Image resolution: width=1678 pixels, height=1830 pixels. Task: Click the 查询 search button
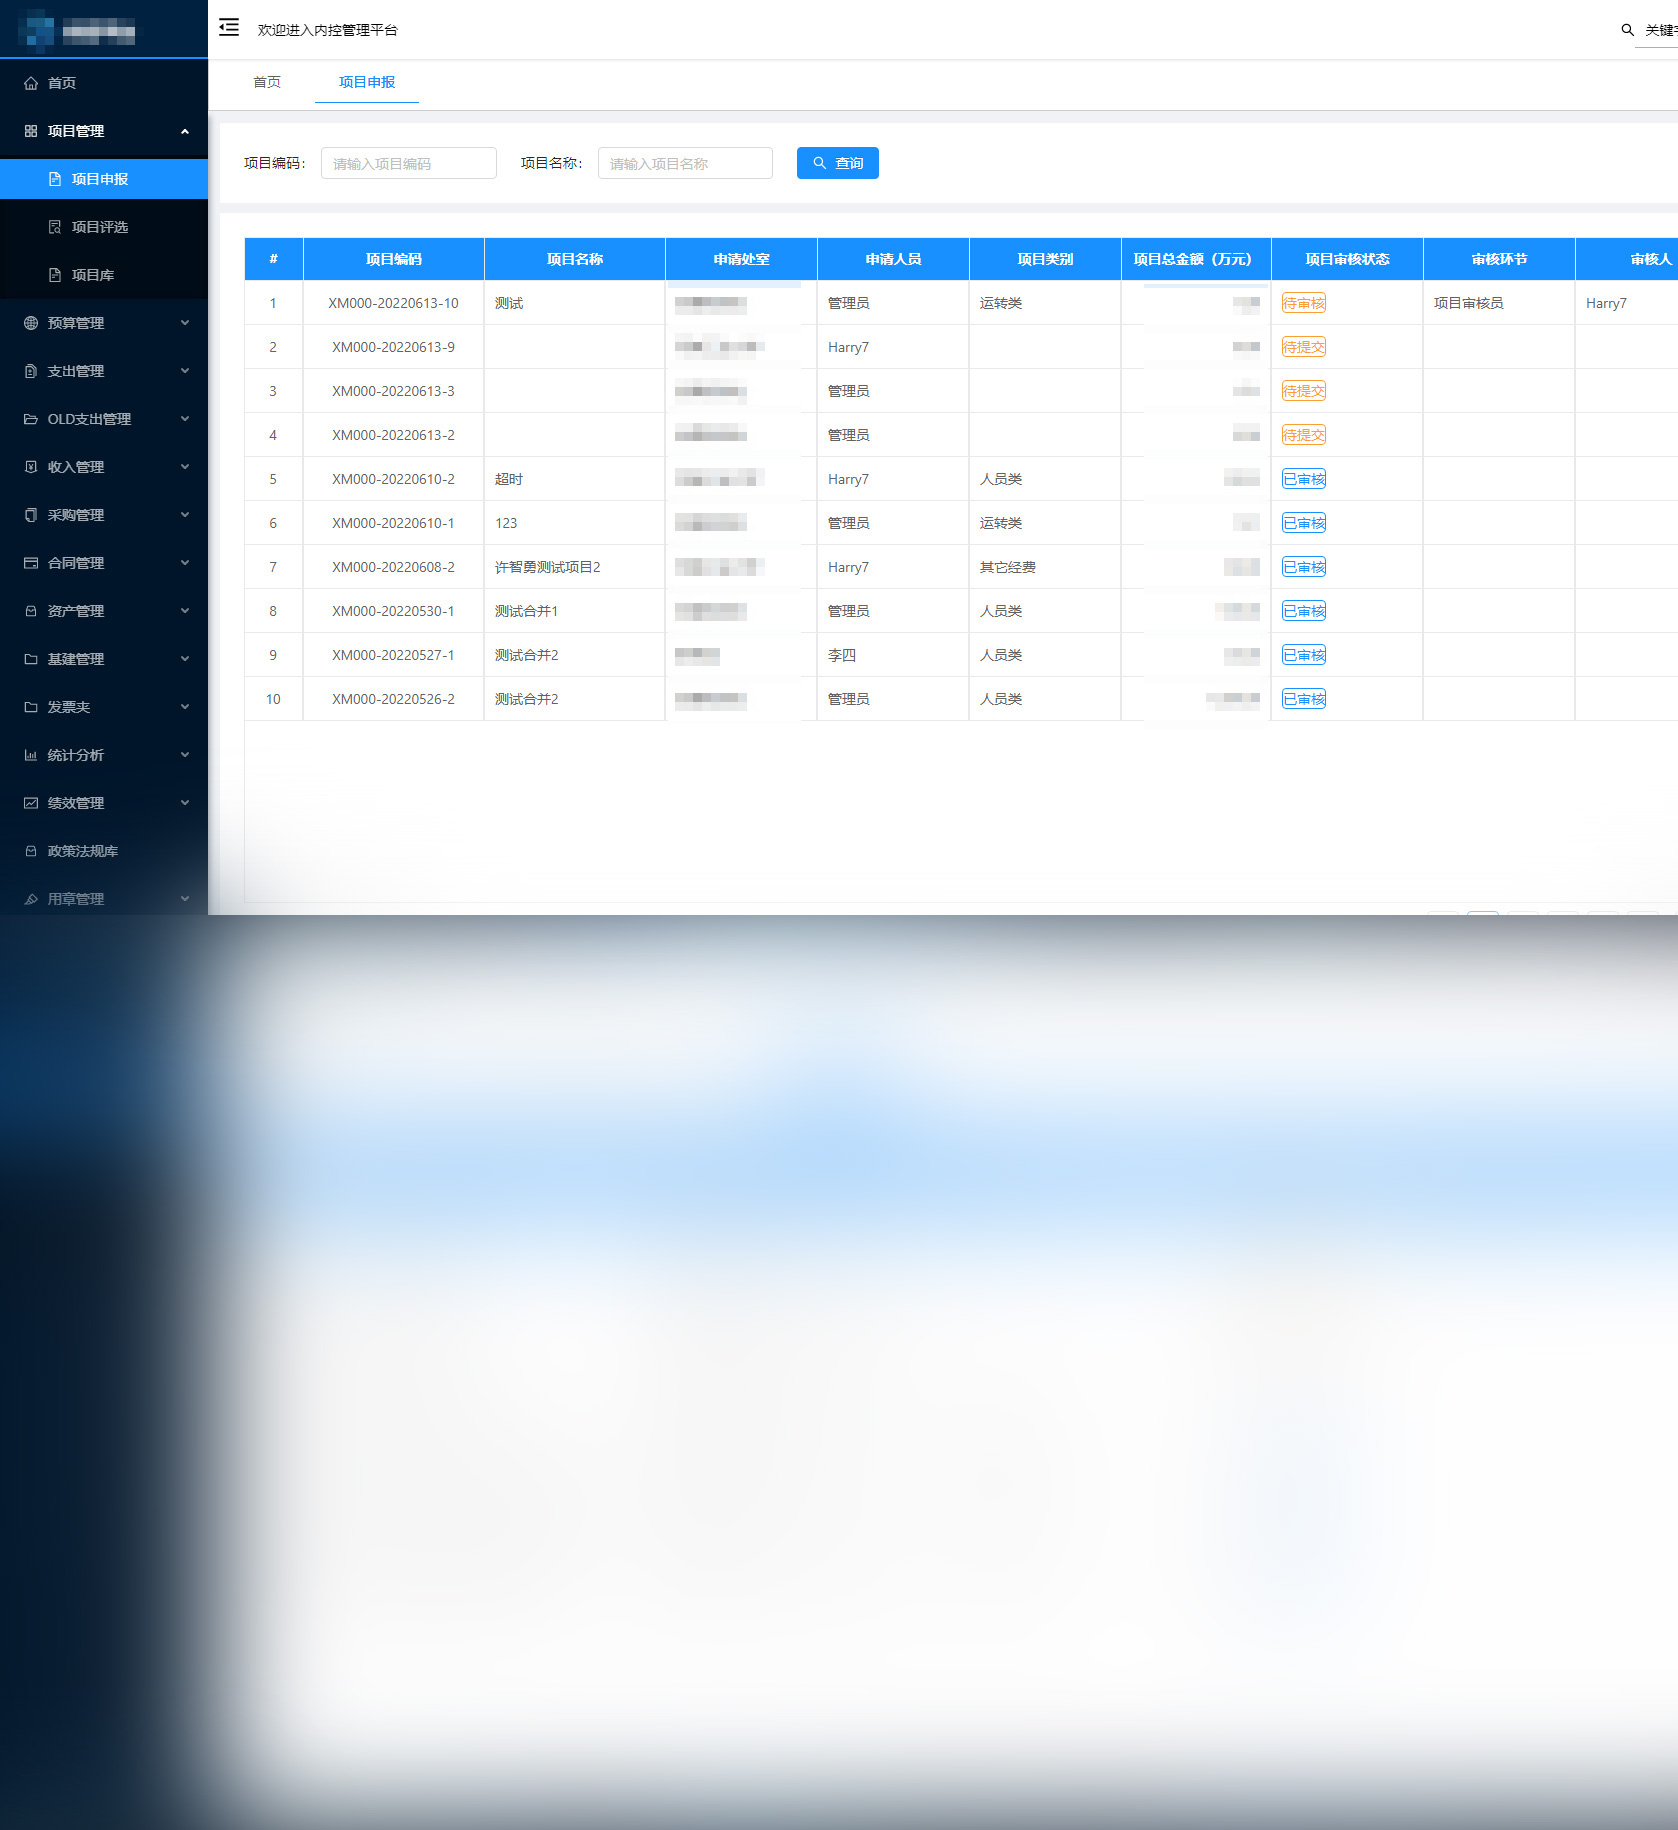pyautogui.click(x=837, y=163)
